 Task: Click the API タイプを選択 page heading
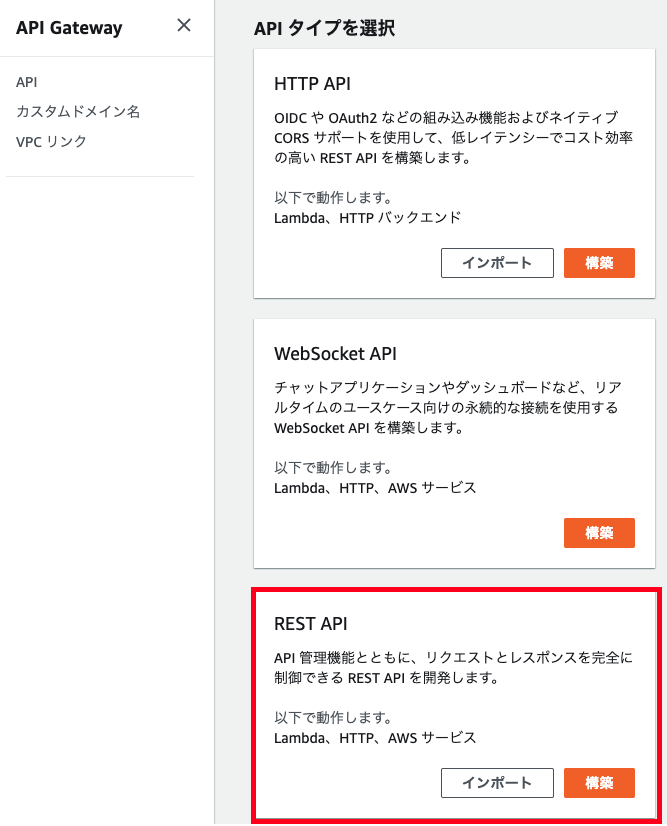click(325, 28)
